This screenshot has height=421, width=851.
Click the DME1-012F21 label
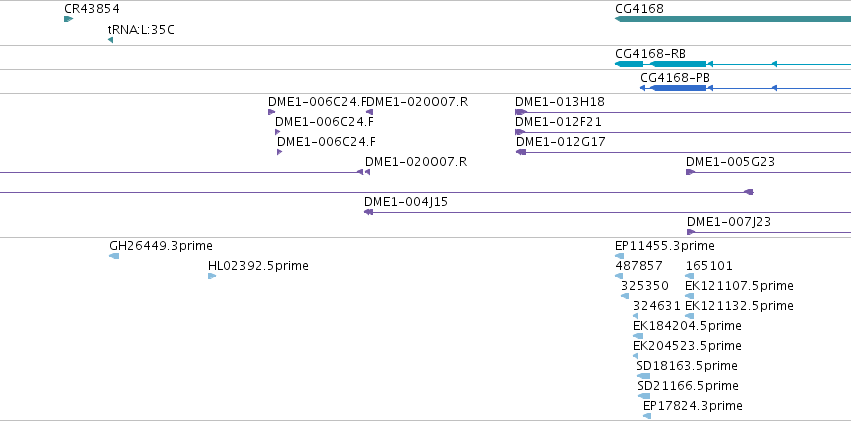(x=558, y=122)
